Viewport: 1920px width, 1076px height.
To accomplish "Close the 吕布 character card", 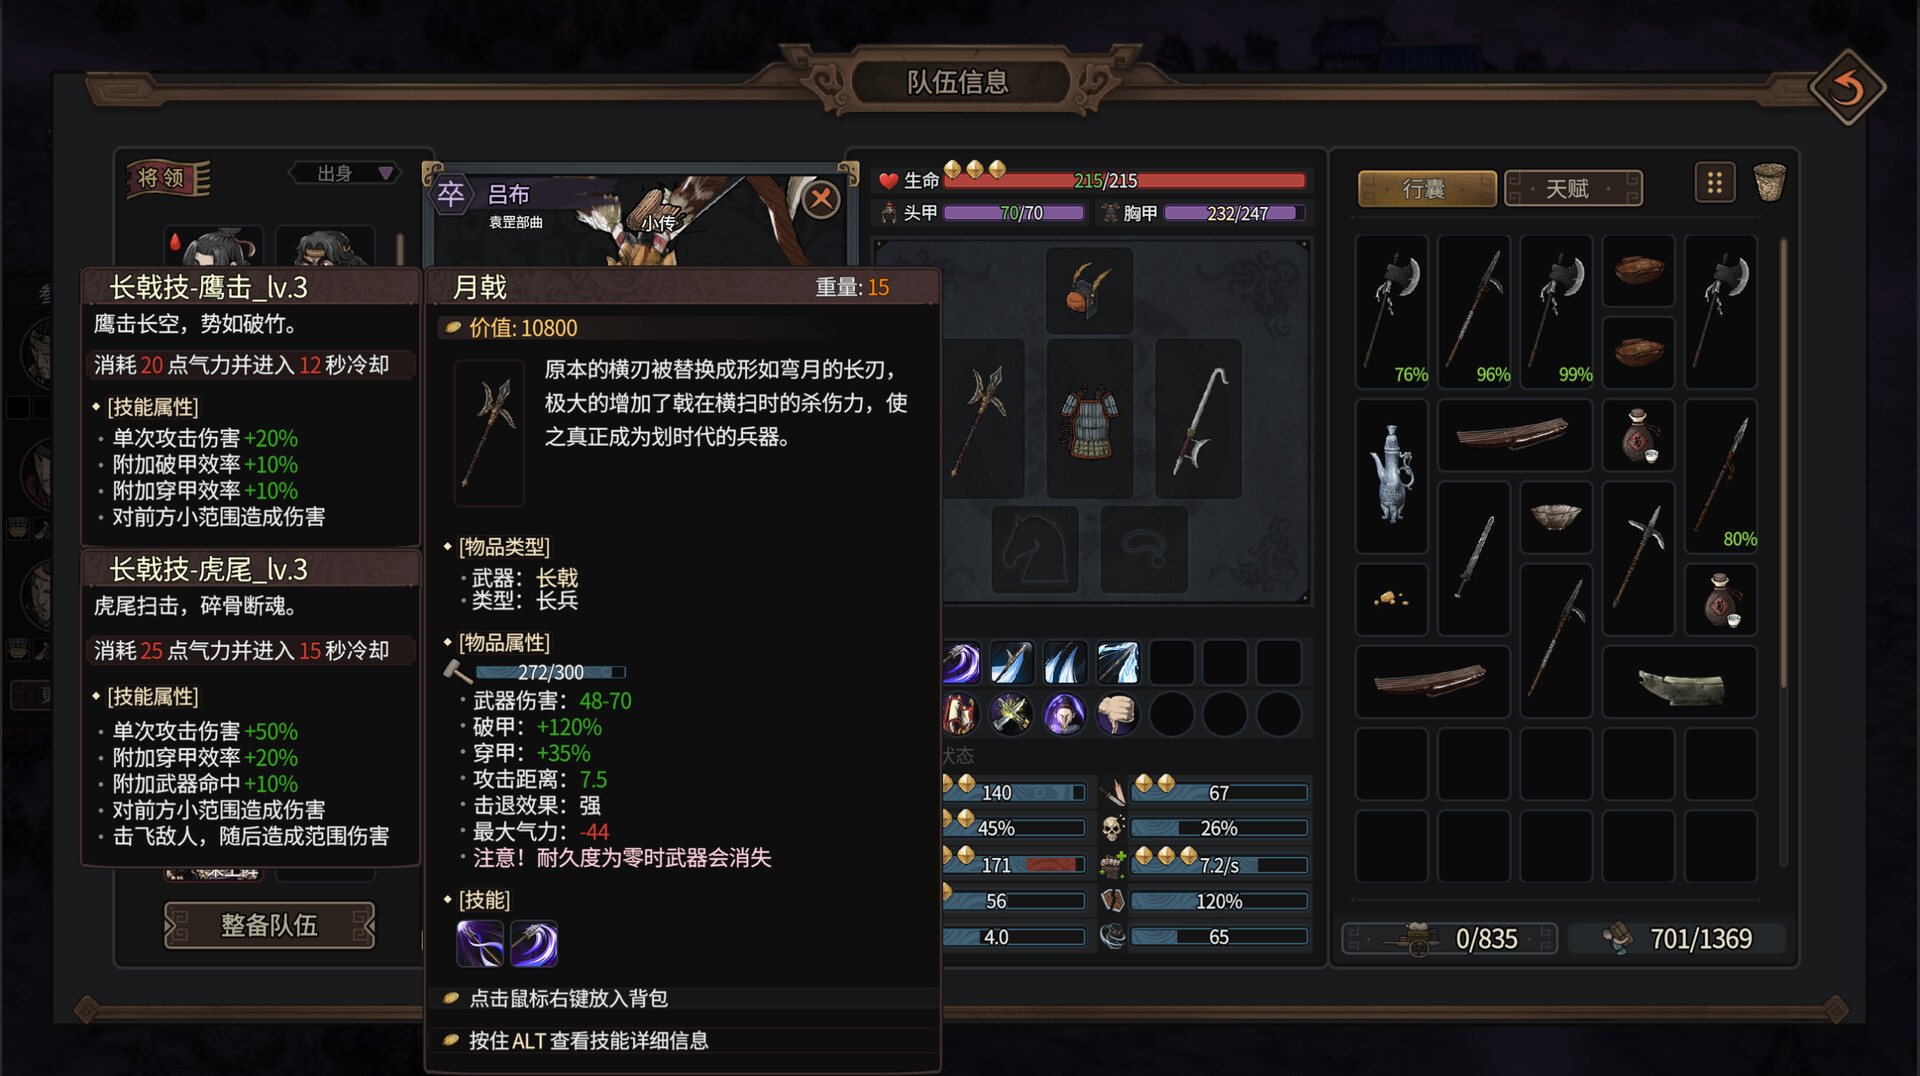I will tap(821, 199).
